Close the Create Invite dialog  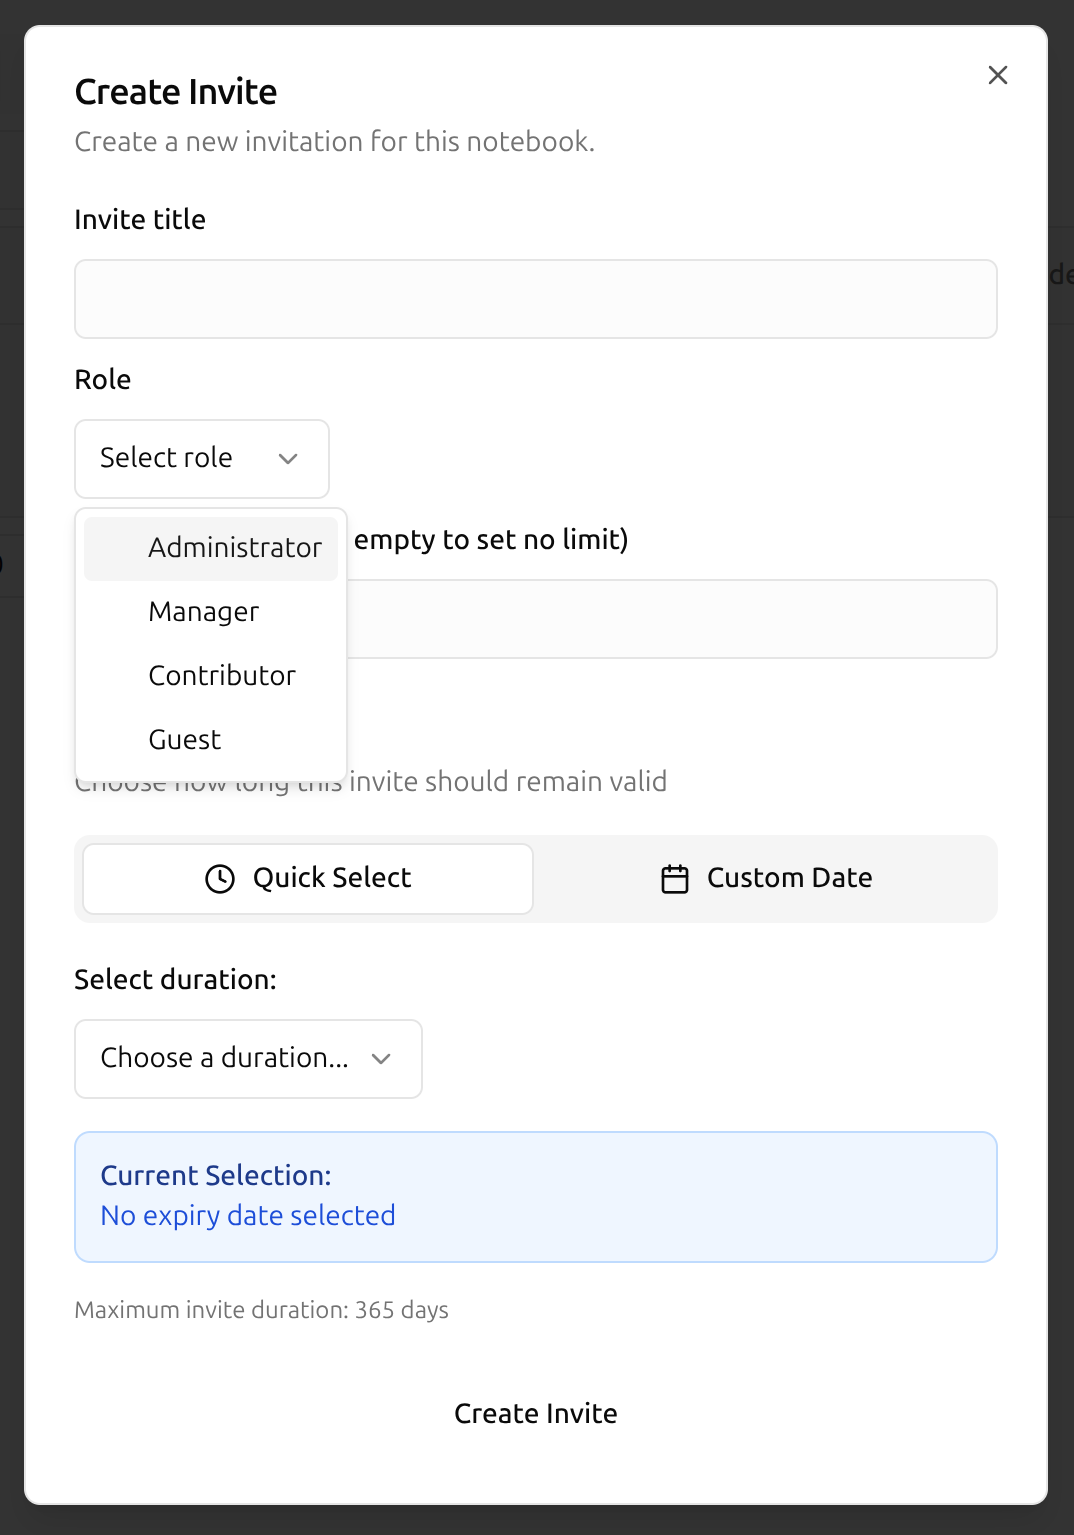[x=997, y=75]
